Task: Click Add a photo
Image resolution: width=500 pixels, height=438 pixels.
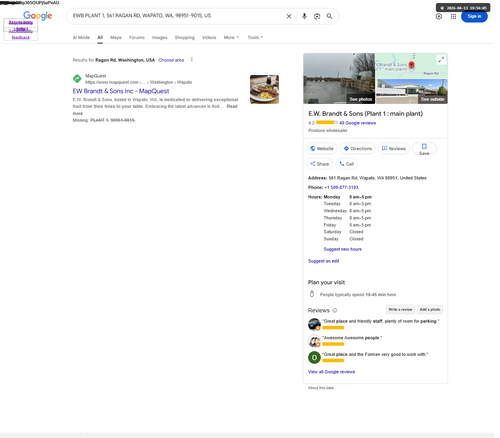Action: pos(430,310)
